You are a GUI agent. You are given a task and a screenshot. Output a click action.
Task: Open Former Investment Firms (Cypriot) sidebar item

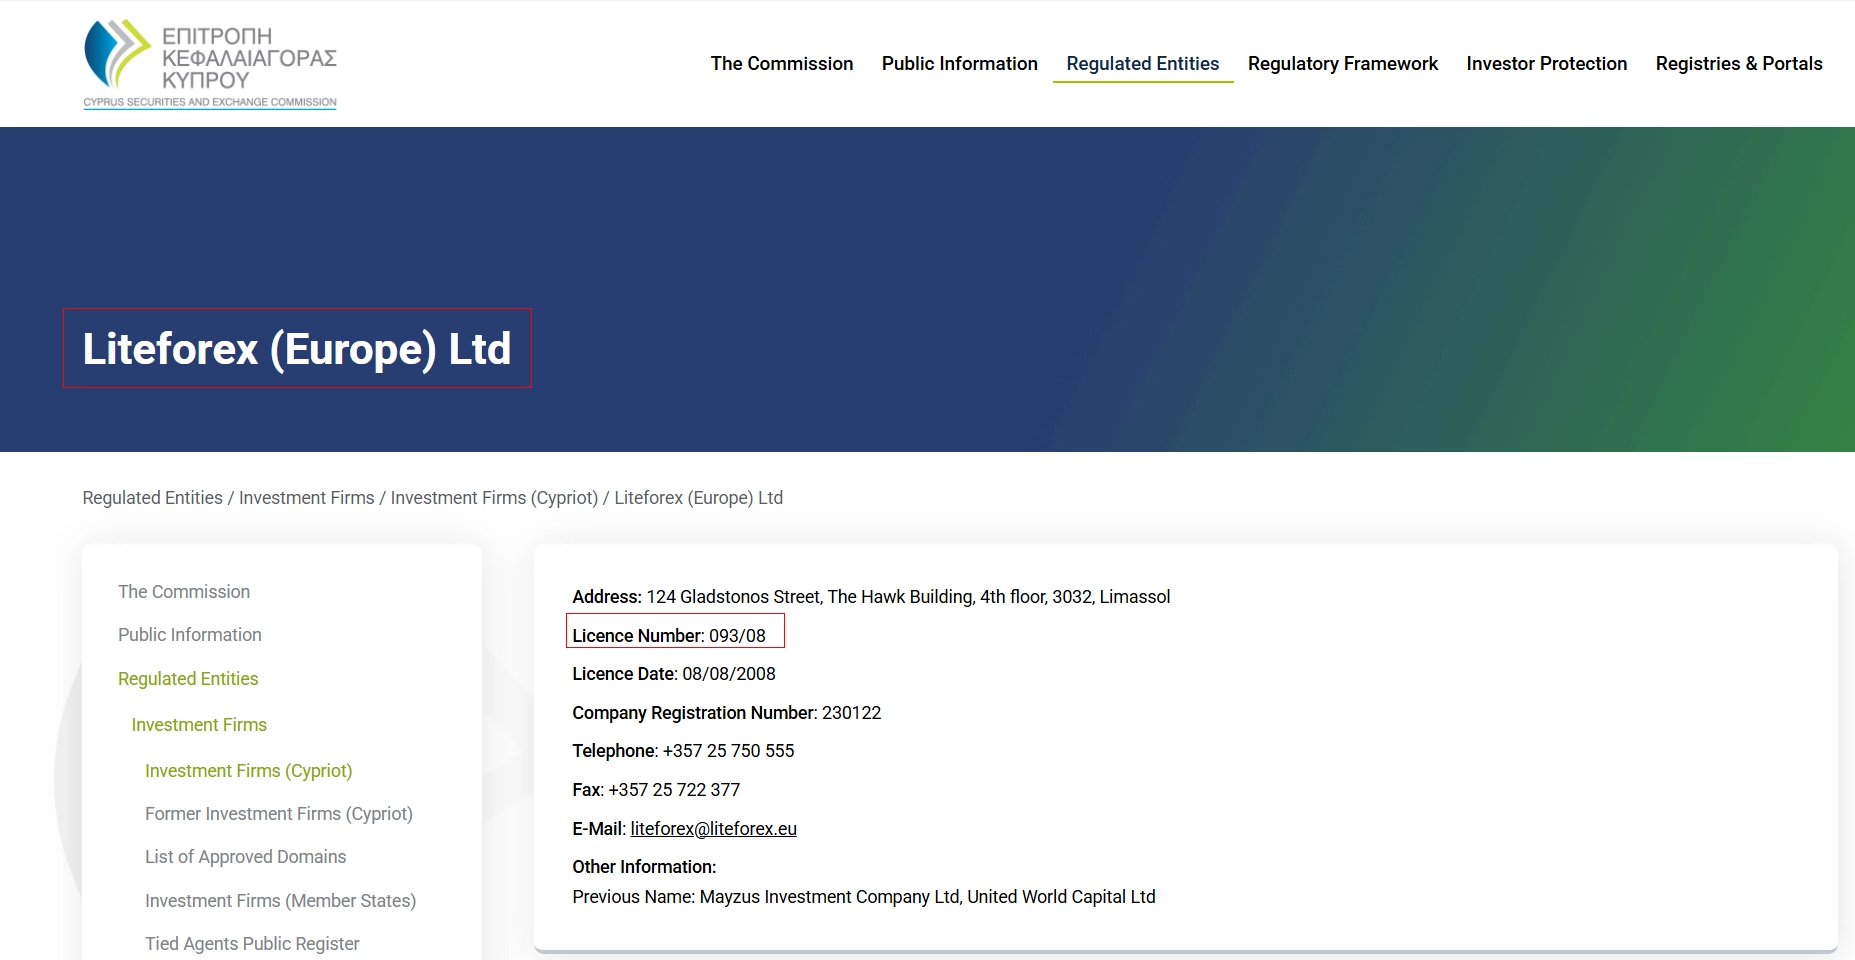pos(279,814)
